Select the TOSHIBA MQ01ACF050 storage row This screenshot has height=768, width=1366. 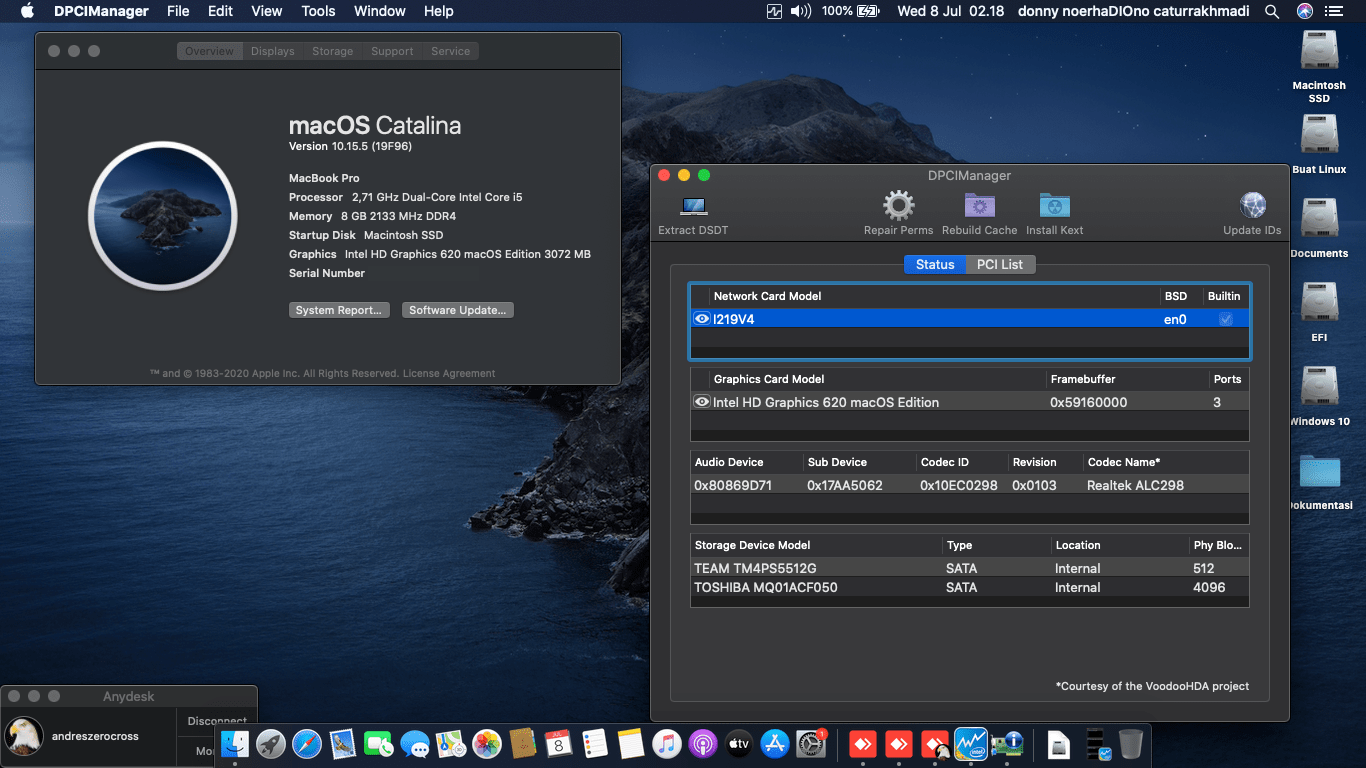(970, 587)
